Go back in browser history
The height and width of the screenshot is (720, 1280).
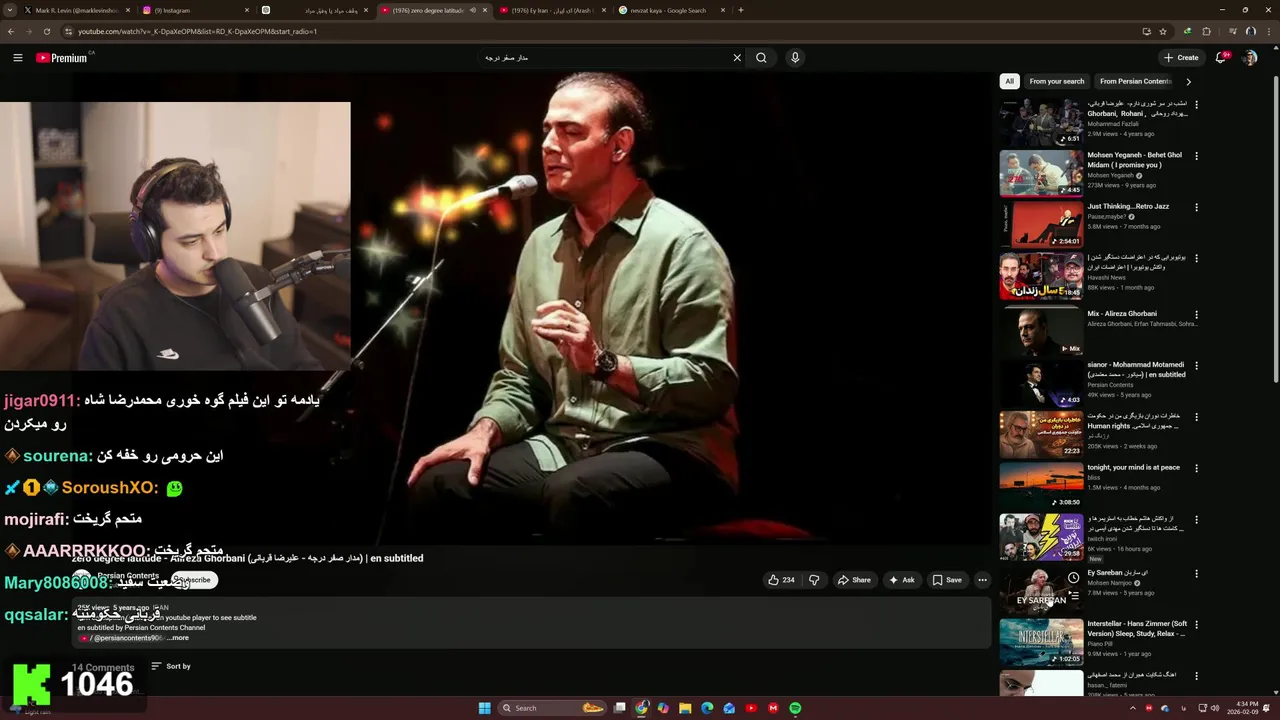coord(10,31)
